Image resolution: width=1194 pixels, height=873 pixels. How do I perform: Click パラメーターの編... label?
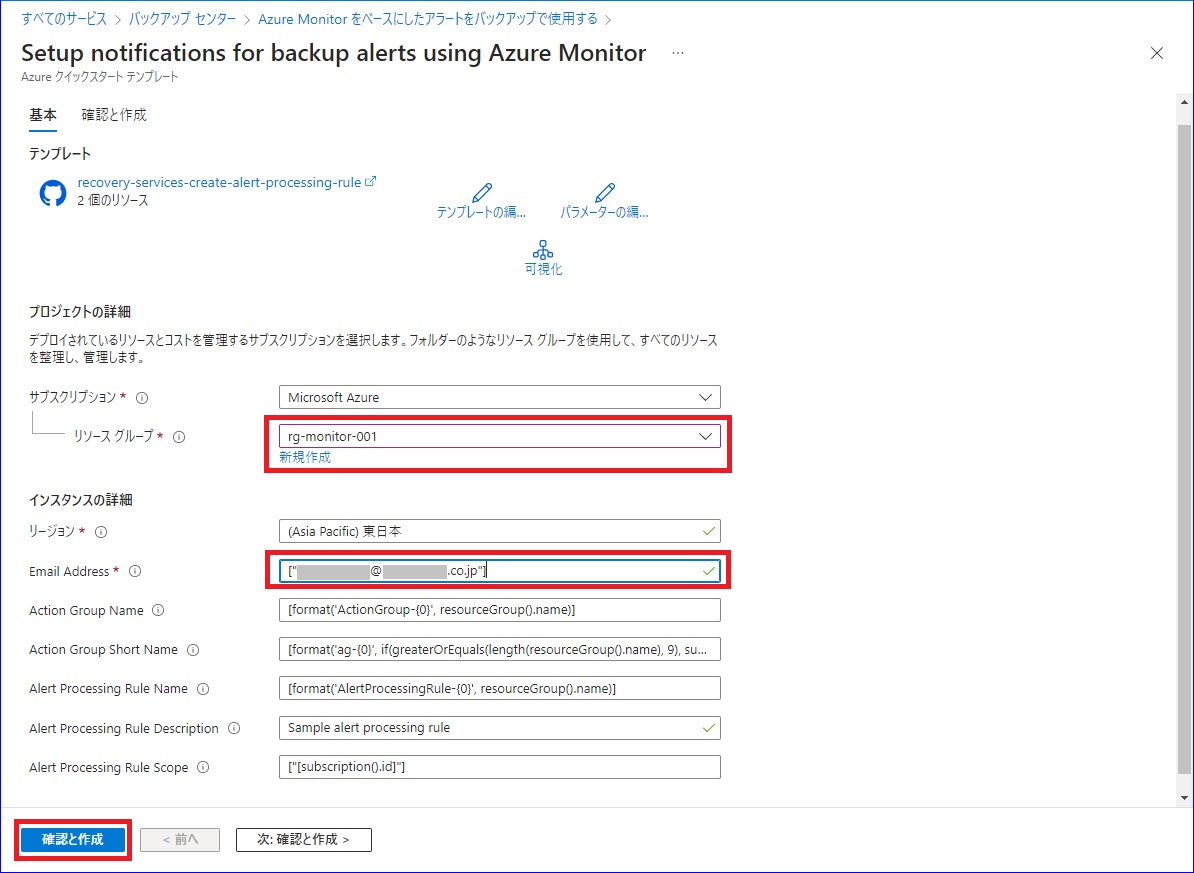605,213
